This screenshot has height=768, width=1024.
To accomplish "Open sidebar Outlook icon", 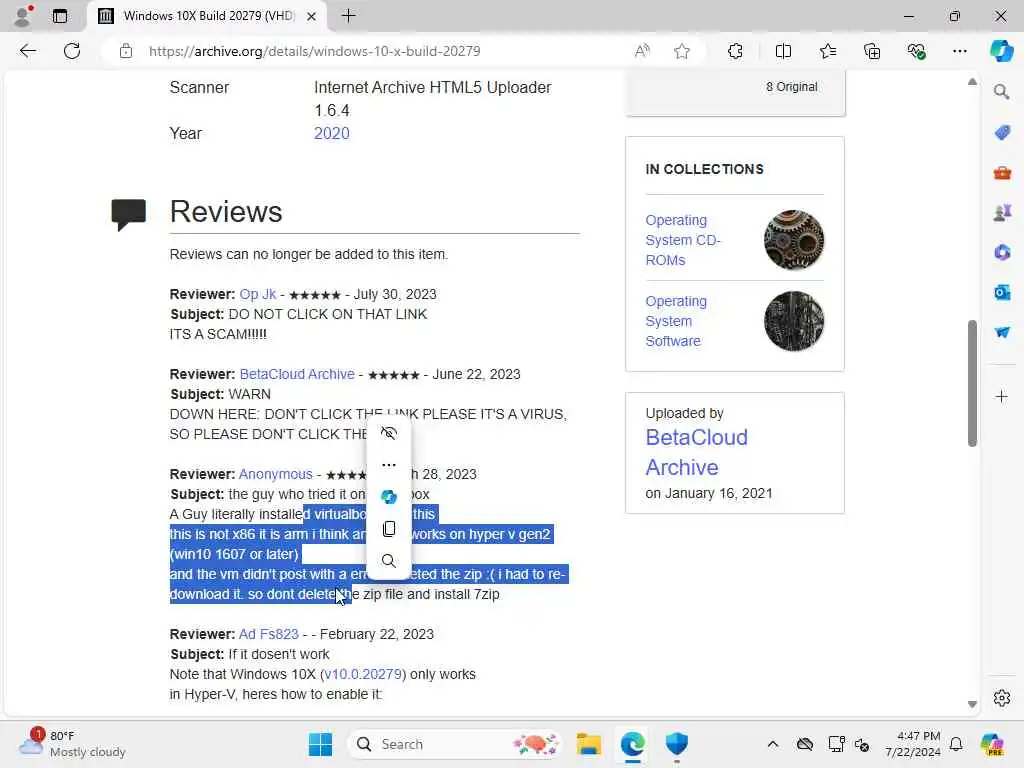I will 1002,292.
